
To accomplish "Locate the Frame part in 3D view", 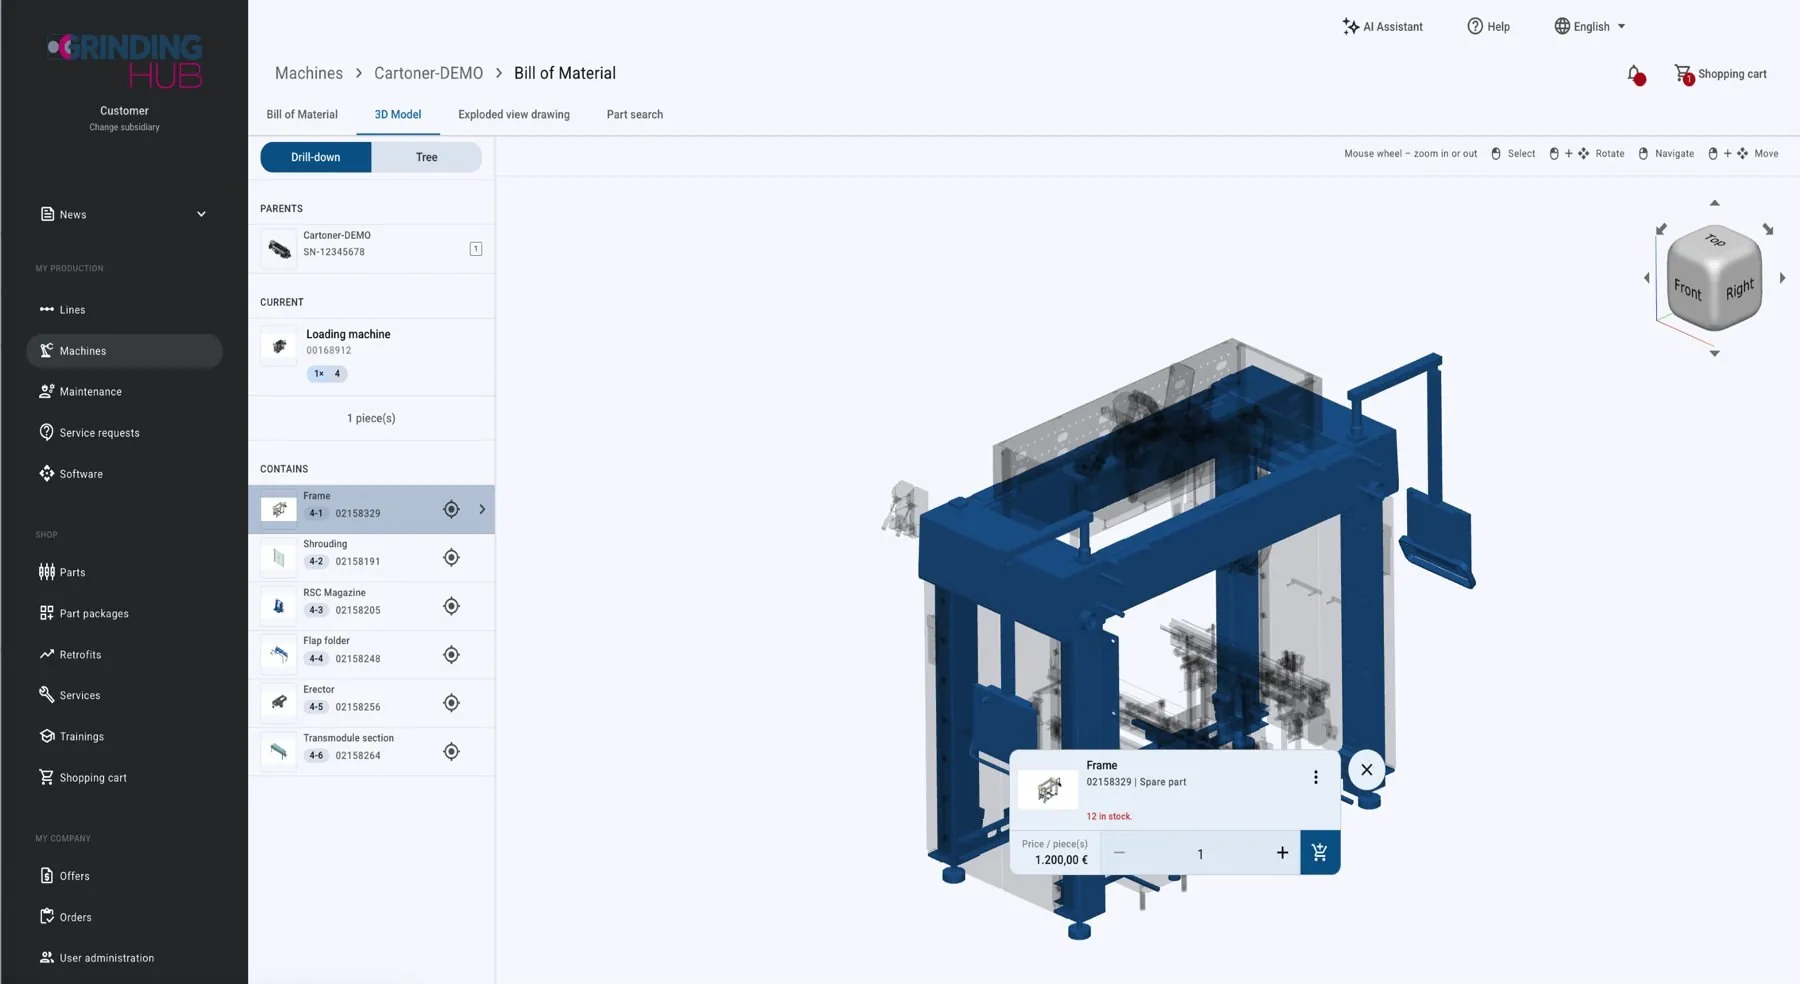I will 451,510.
